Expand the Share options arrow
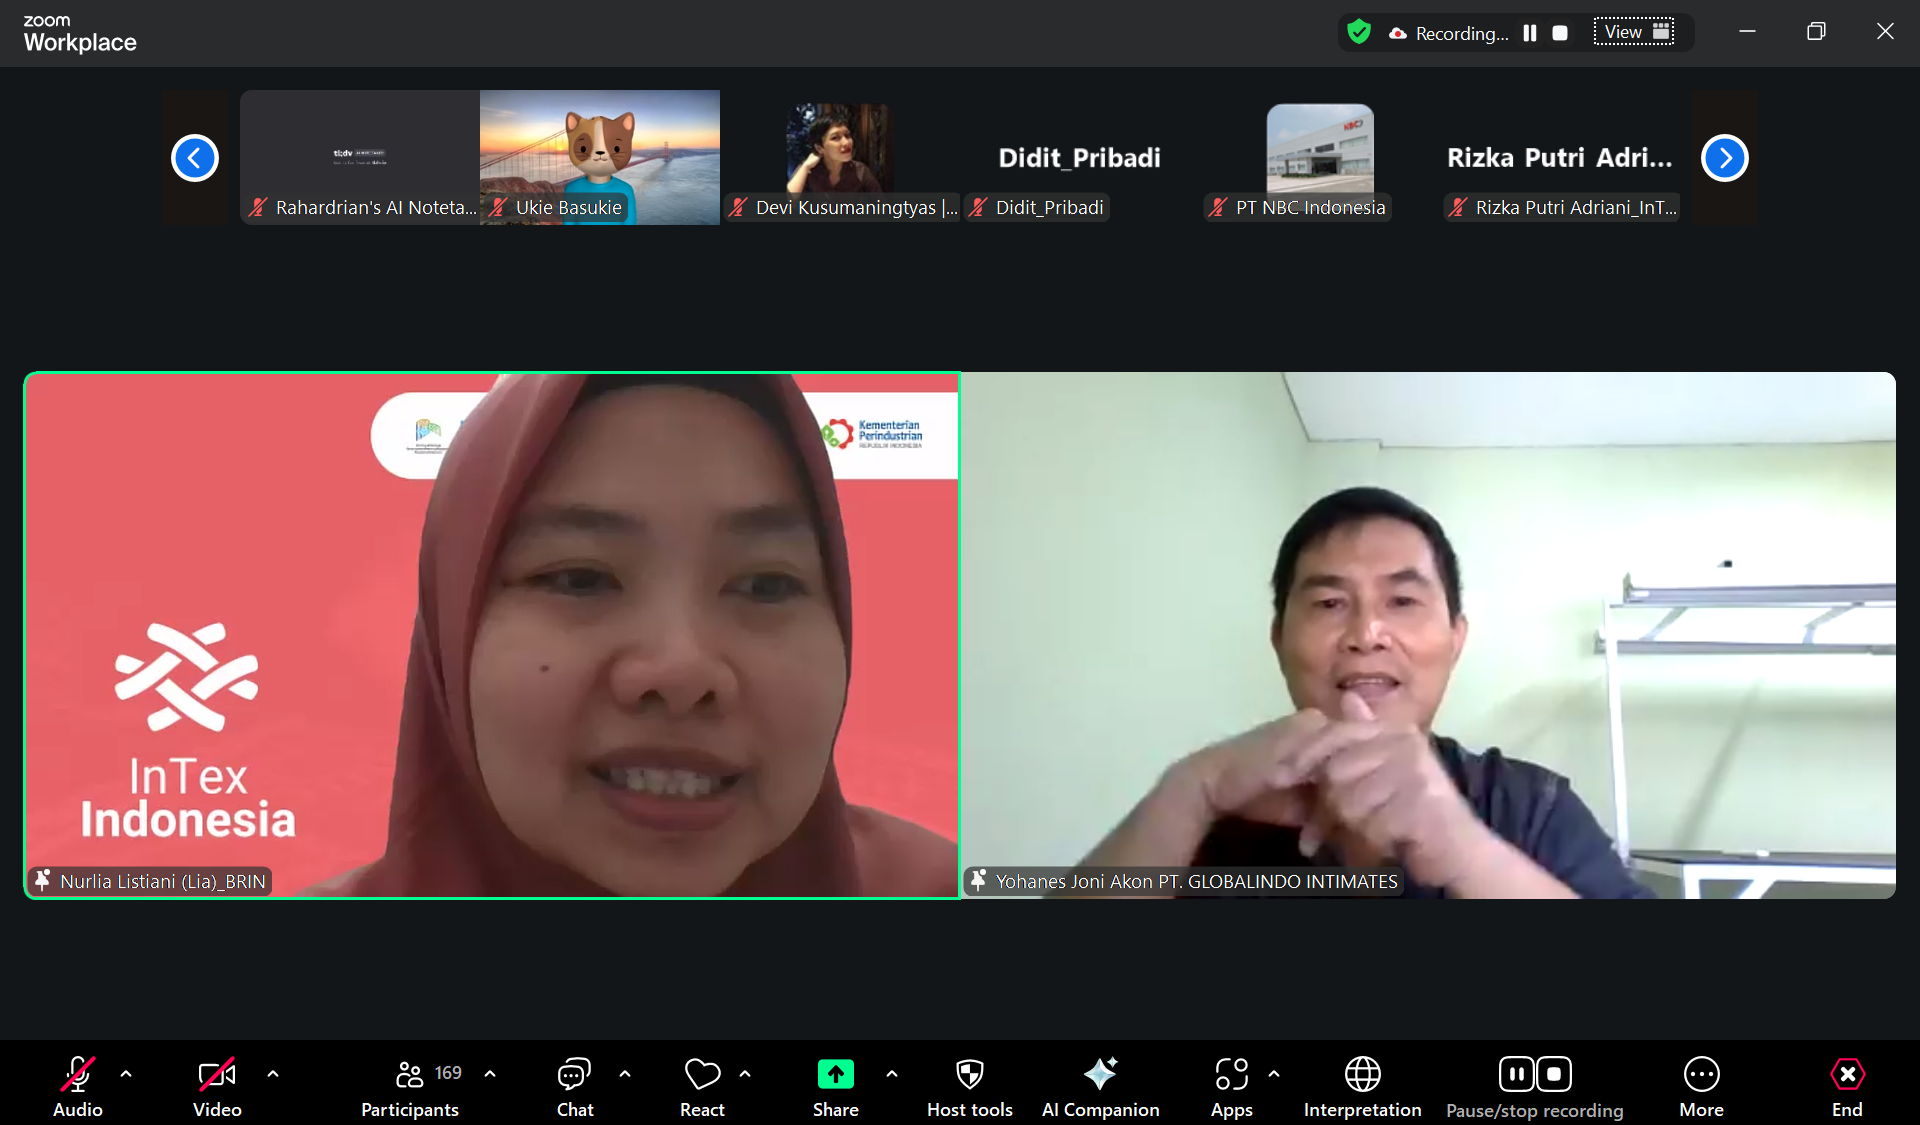The image size is (1920, 1125). click(892, 1074)
